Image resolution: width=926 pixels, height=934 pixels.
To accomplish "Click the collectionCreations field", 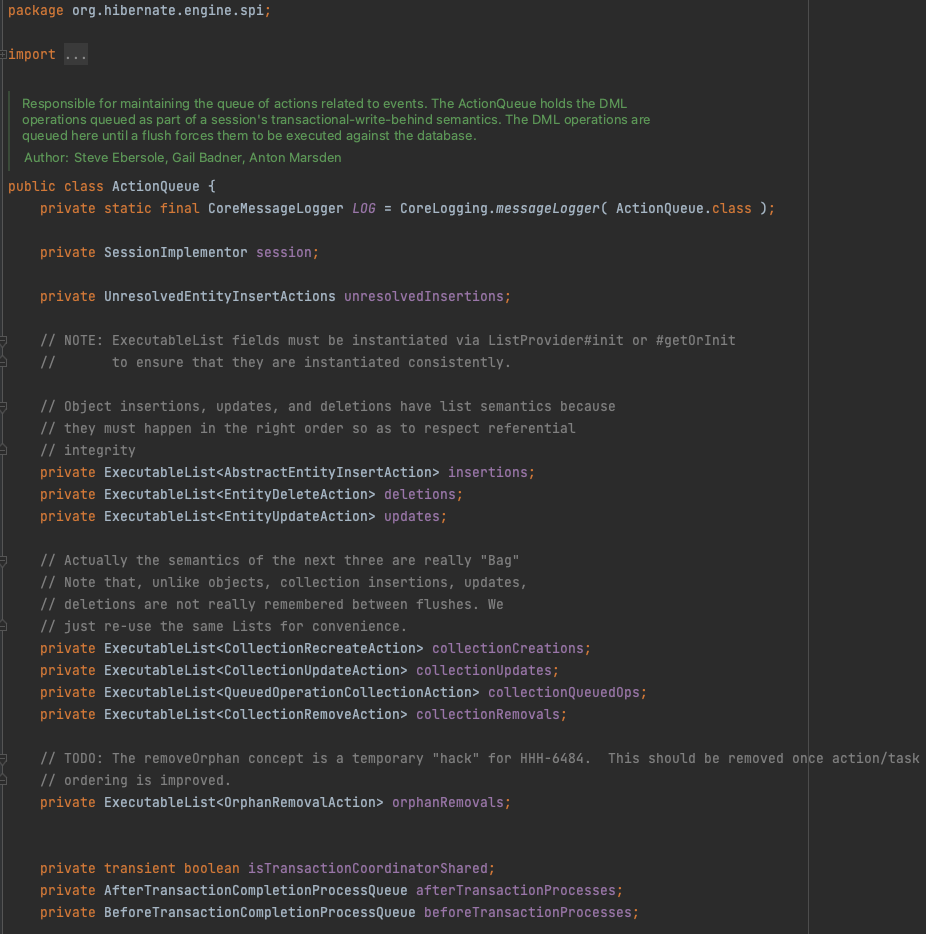I will (507, 649).
